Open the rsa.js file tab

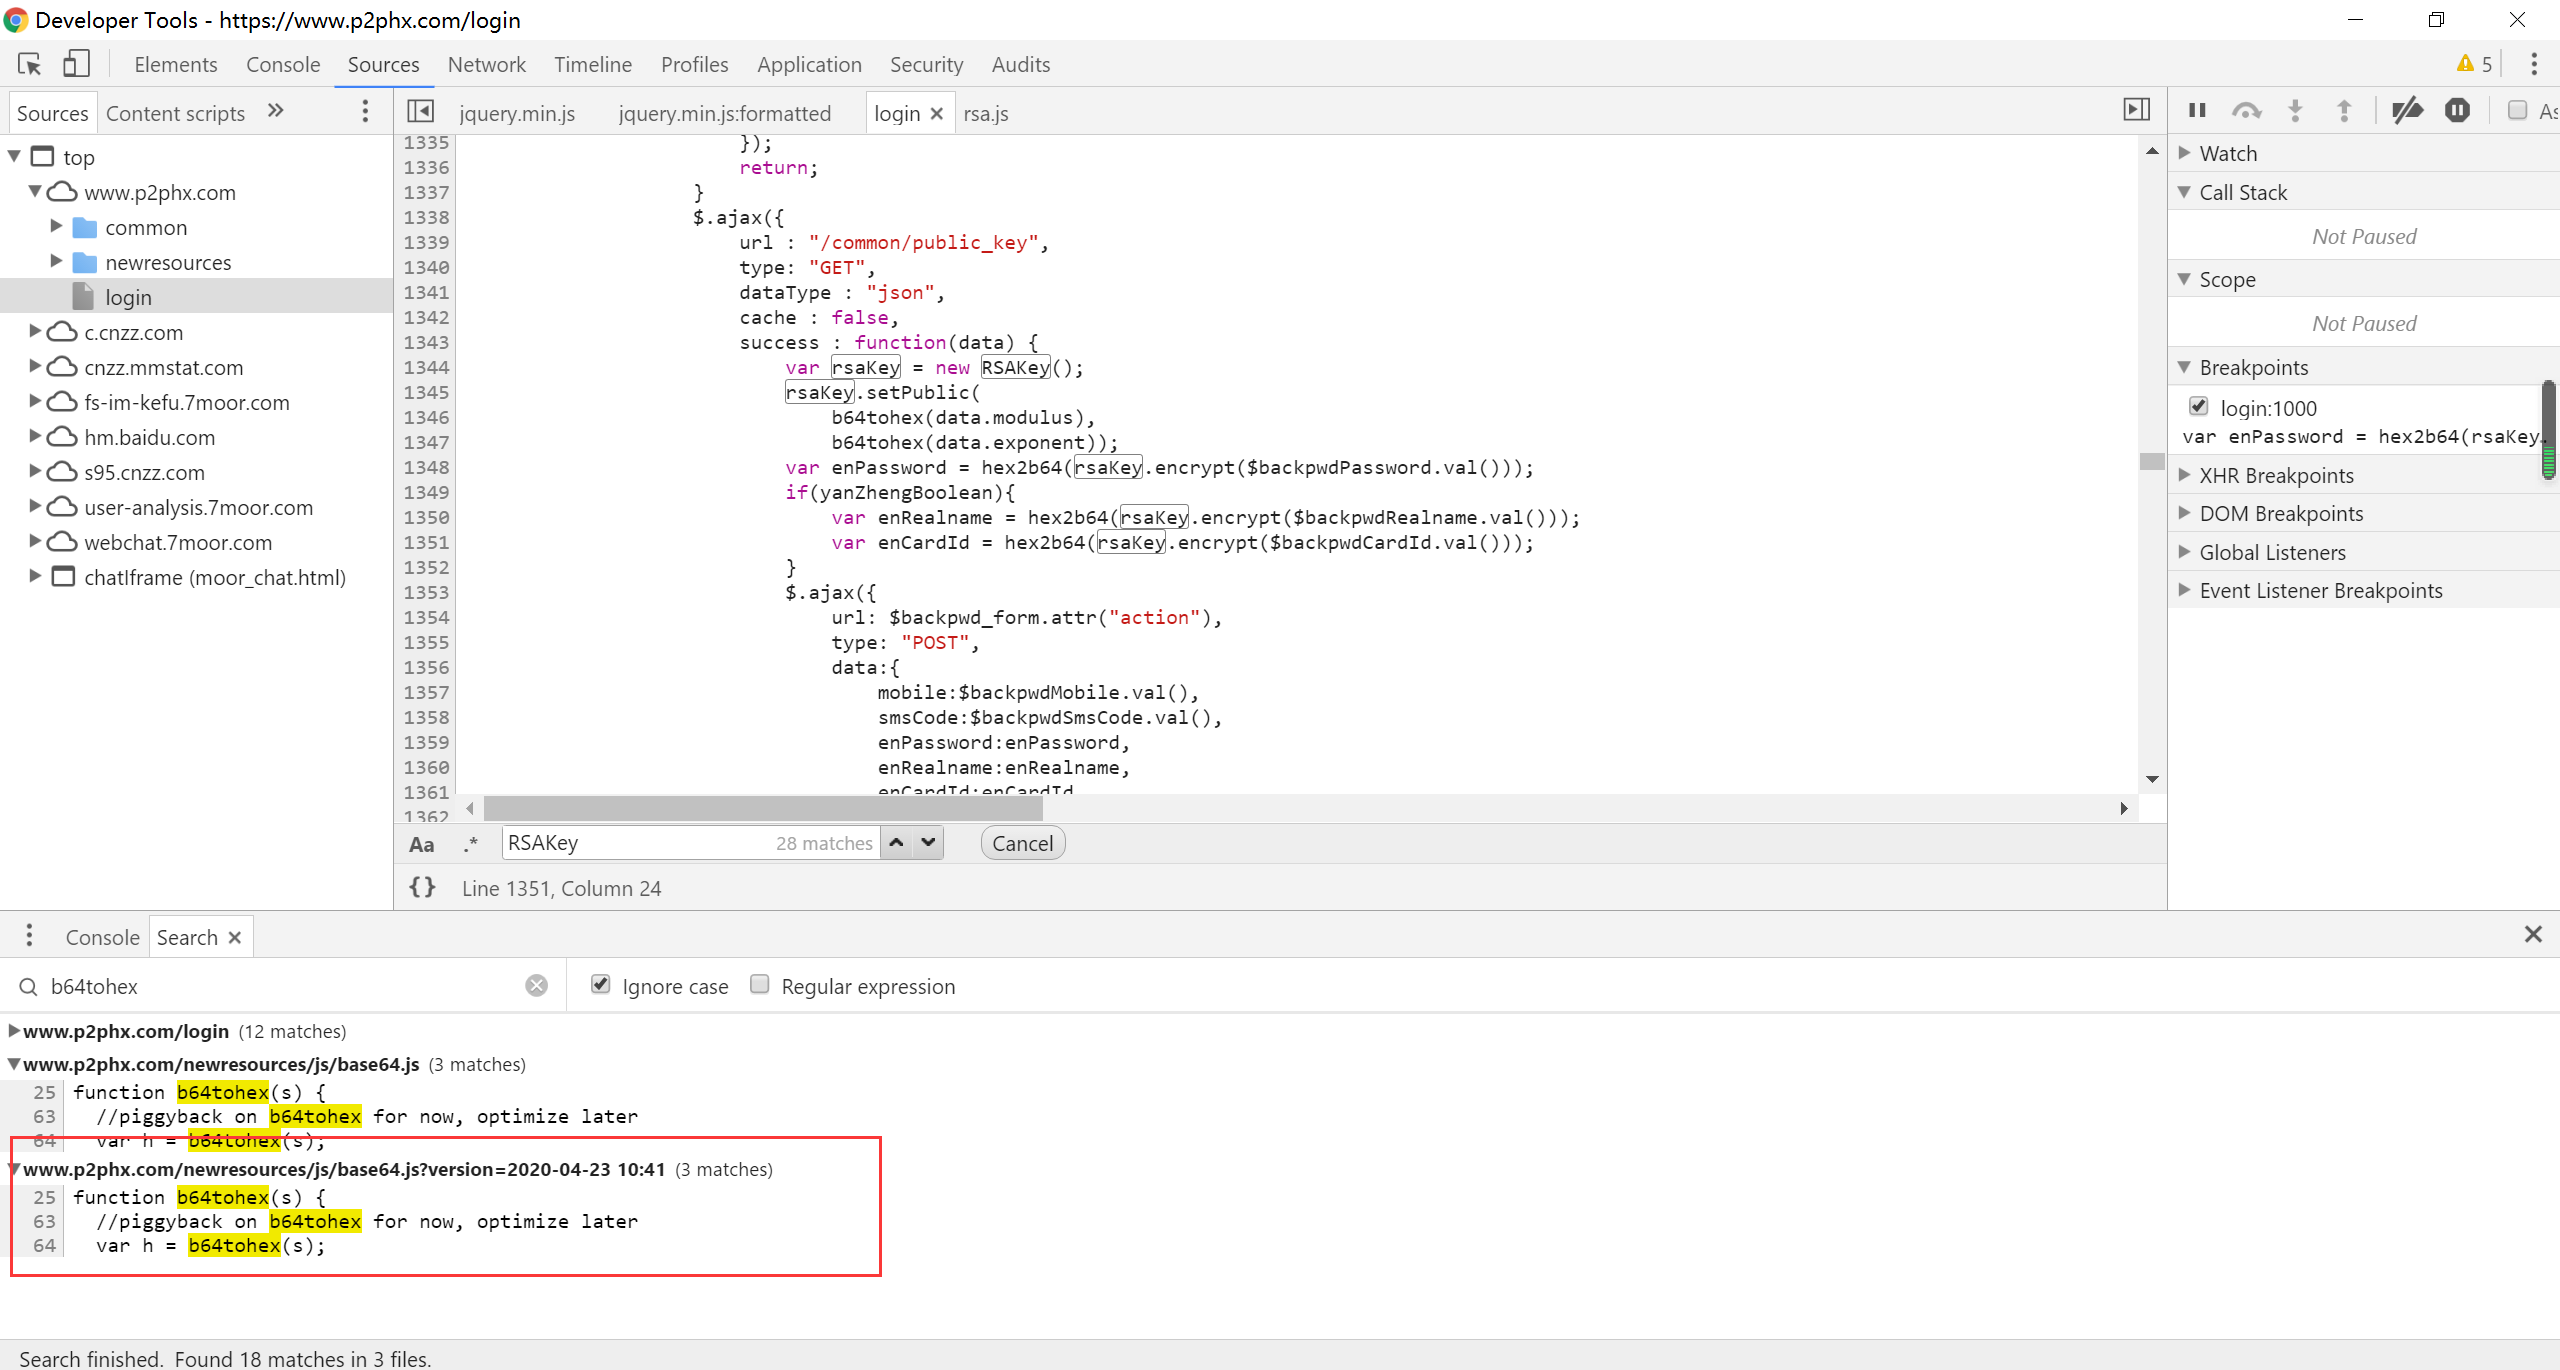tap(986, 114)
